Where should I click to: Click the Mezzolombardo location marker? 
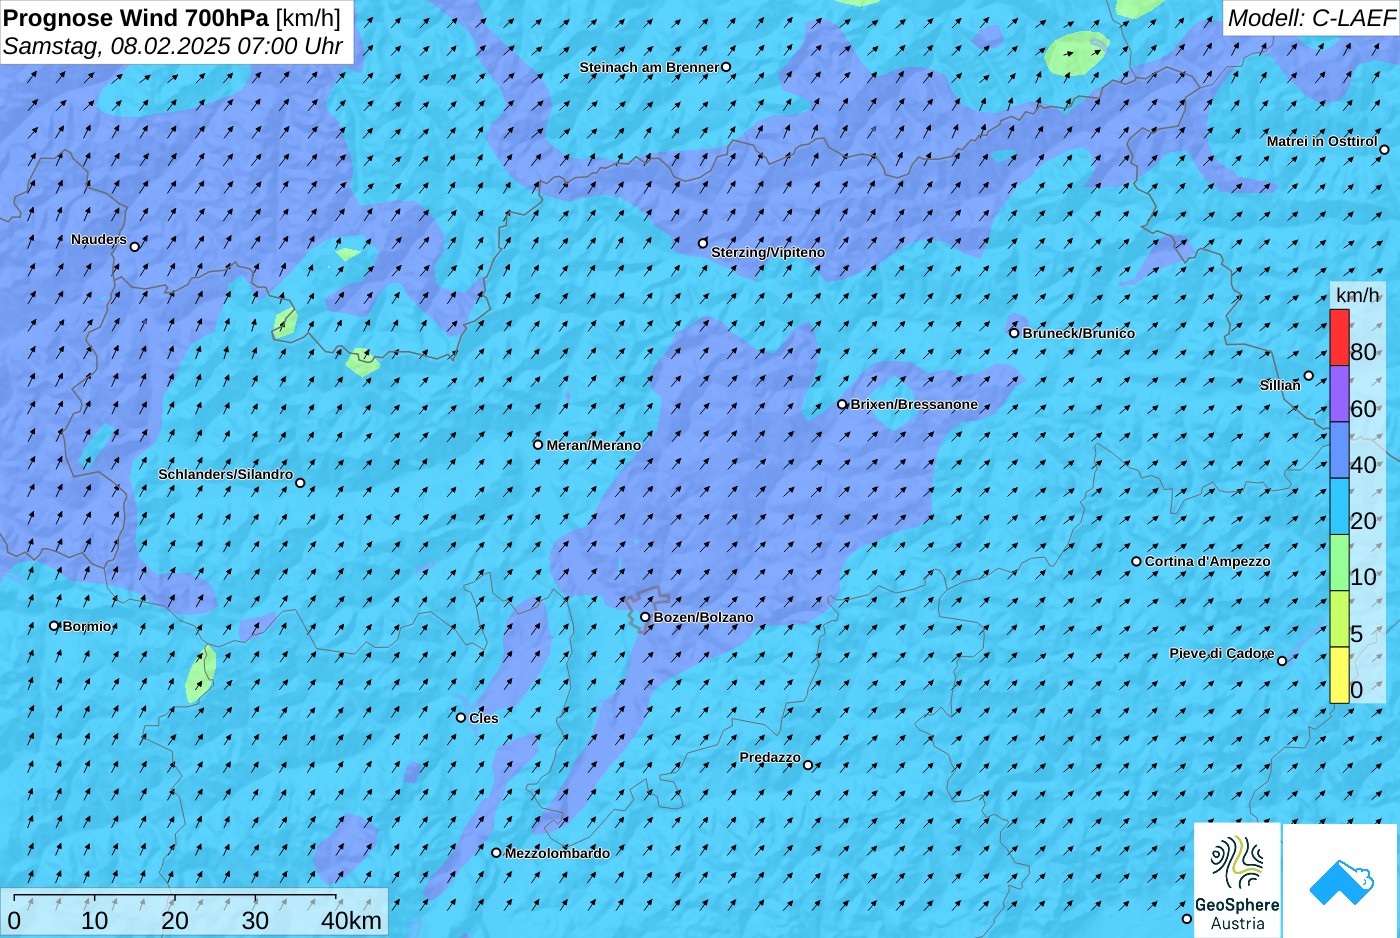click(x=496, y=853)
